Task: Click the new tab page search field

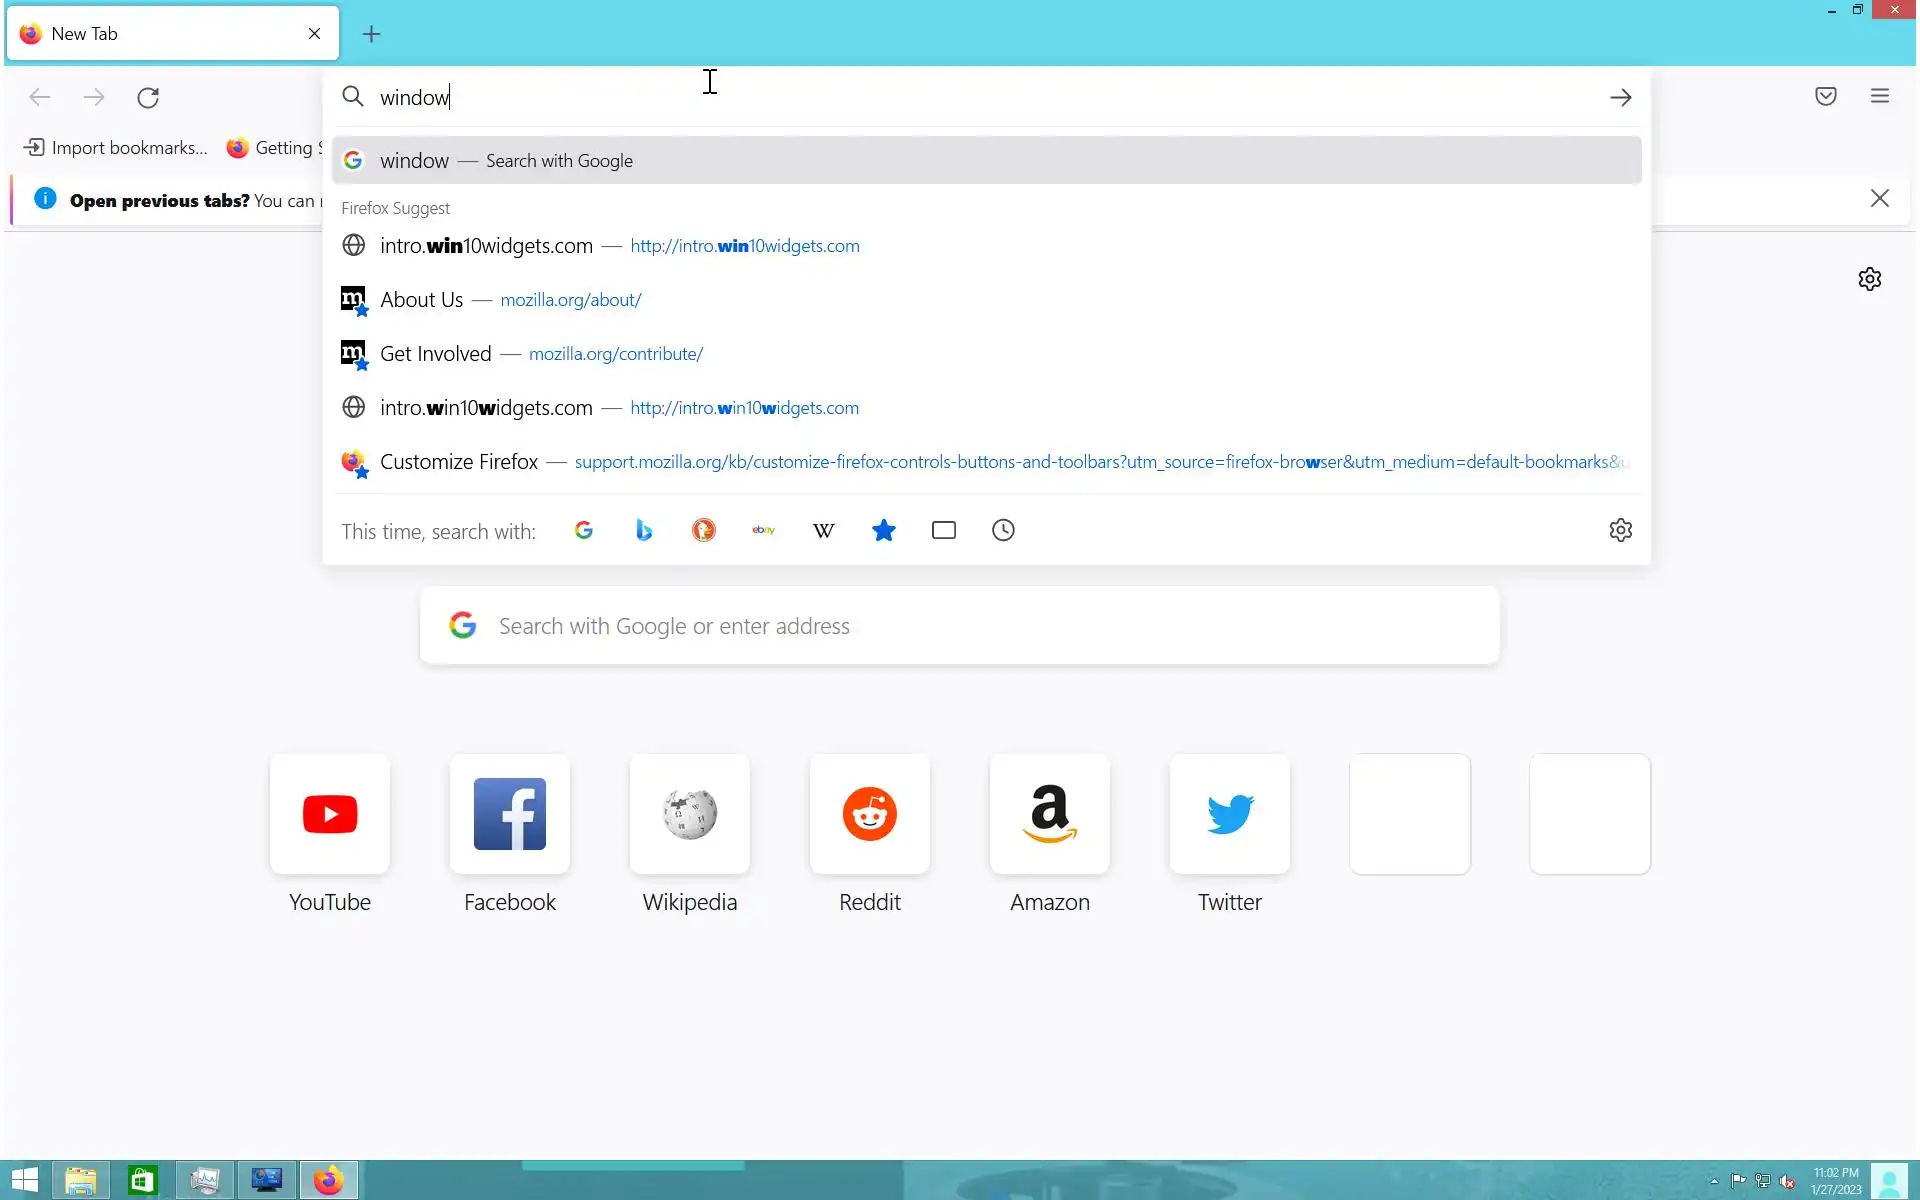Action: tap(960, 626)
